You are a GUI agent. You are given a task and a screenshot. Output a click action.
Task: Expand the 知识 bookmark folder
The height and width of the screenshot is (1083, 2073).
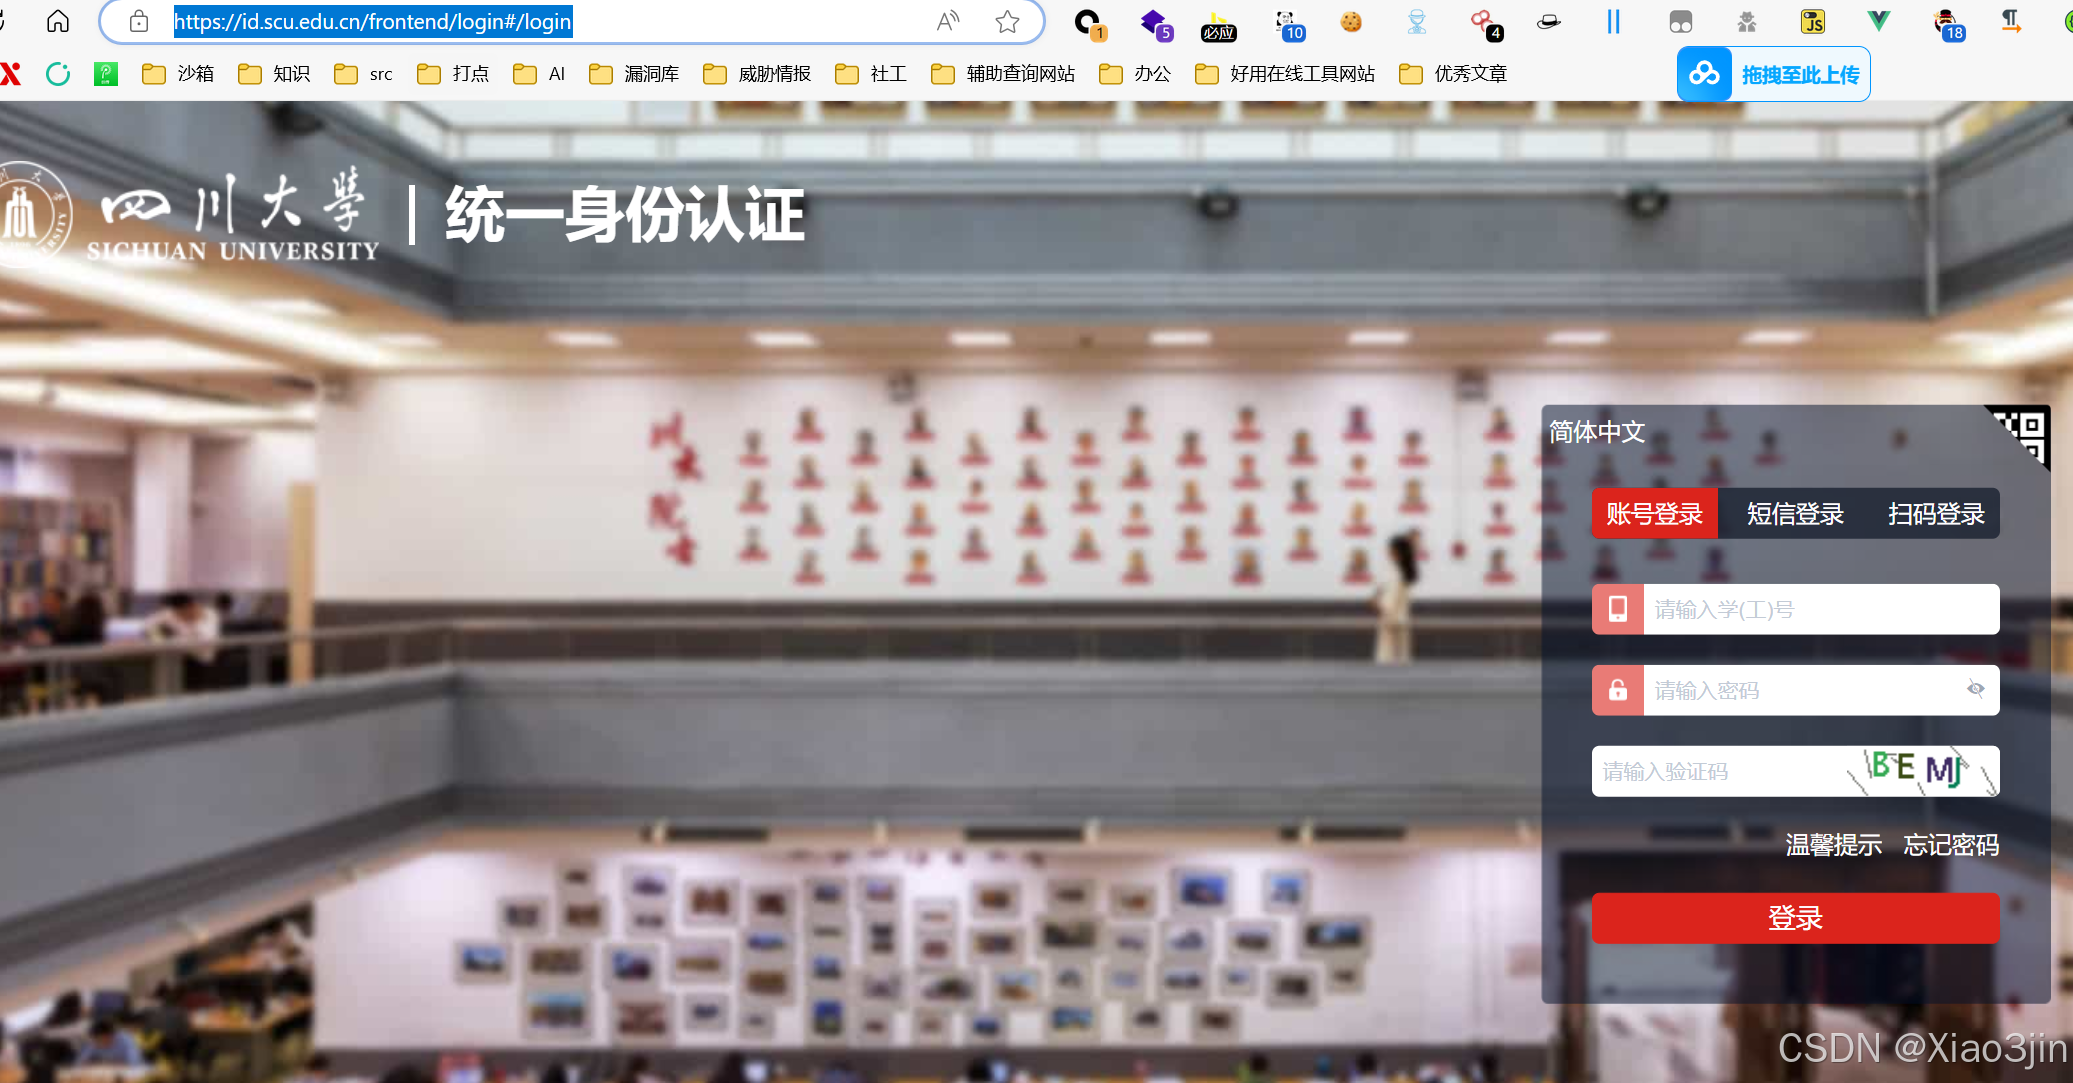pyautogui.click(x=274, y=73)
